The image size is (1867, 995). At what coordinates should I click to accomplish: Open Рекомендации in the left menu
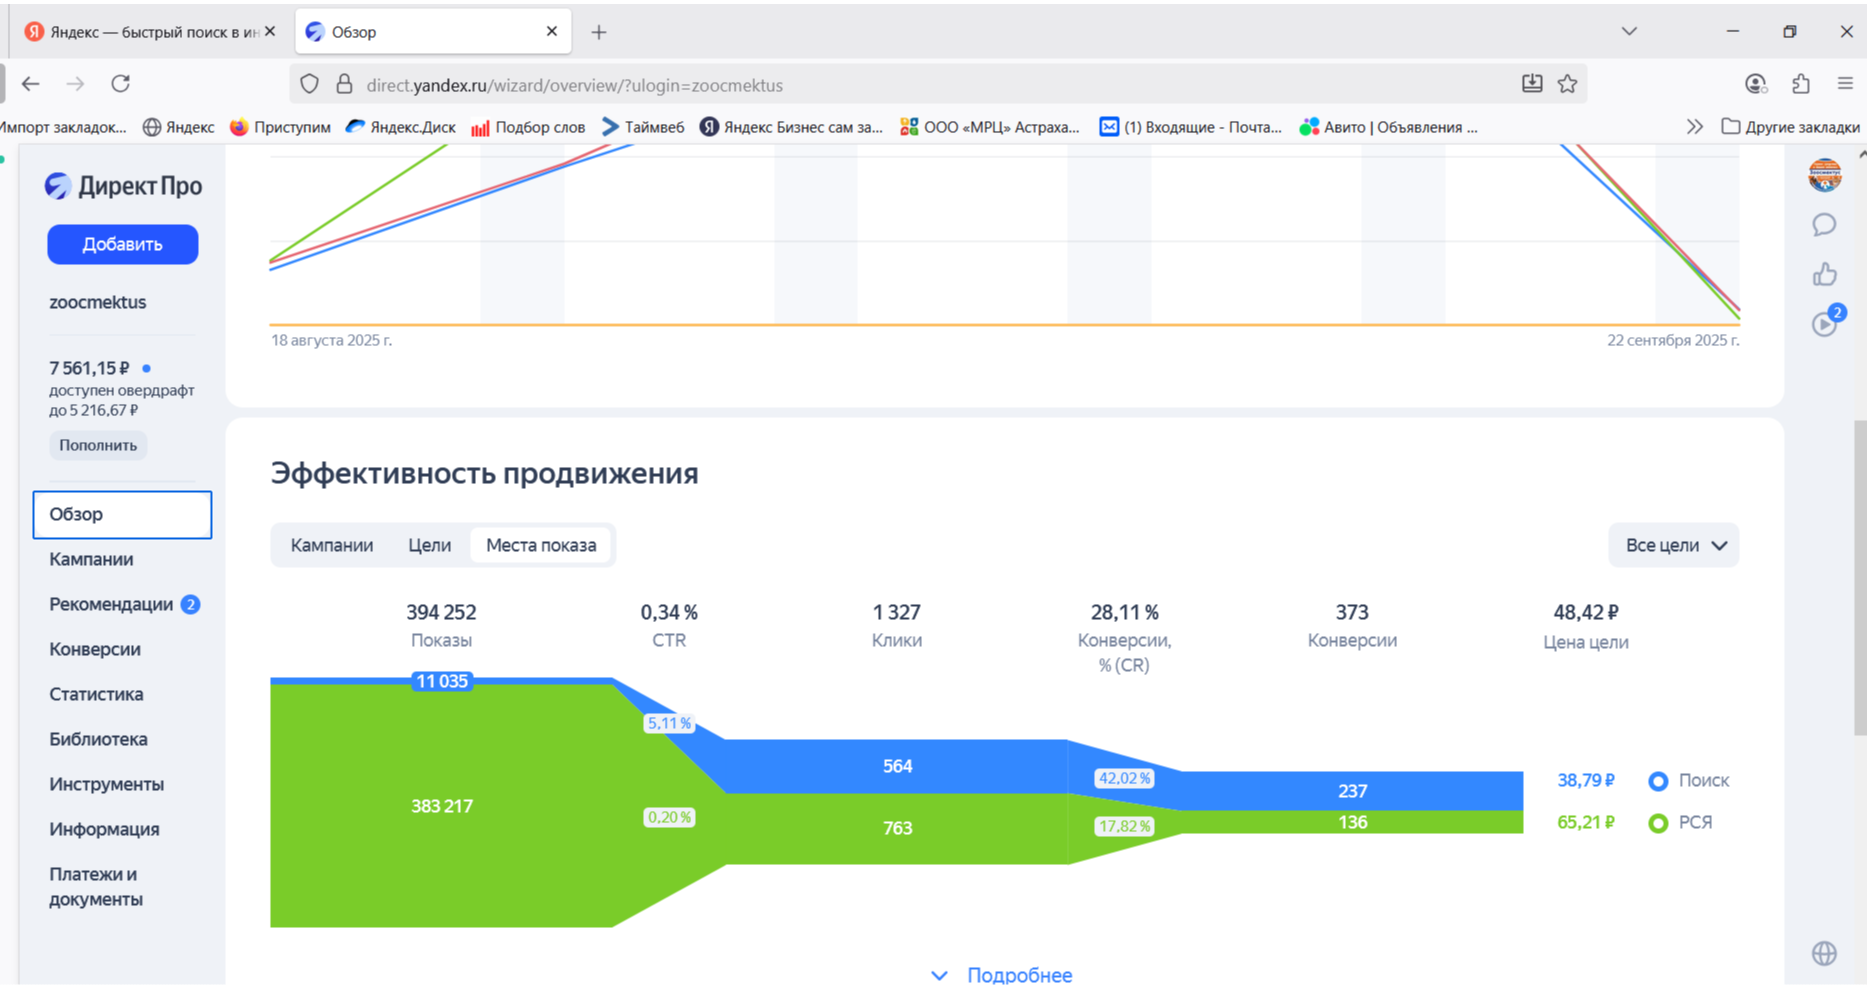111,604
